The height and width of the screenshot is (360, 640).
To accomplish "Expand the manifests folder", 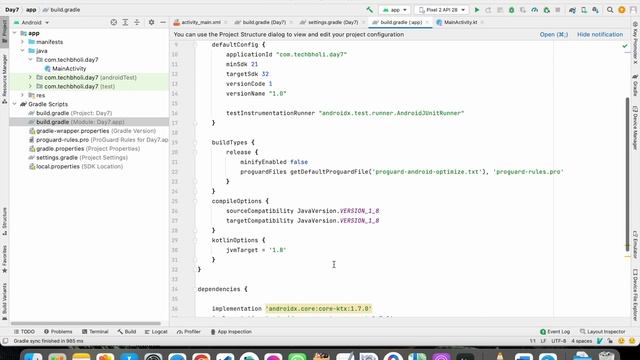I will click(23, 42).
